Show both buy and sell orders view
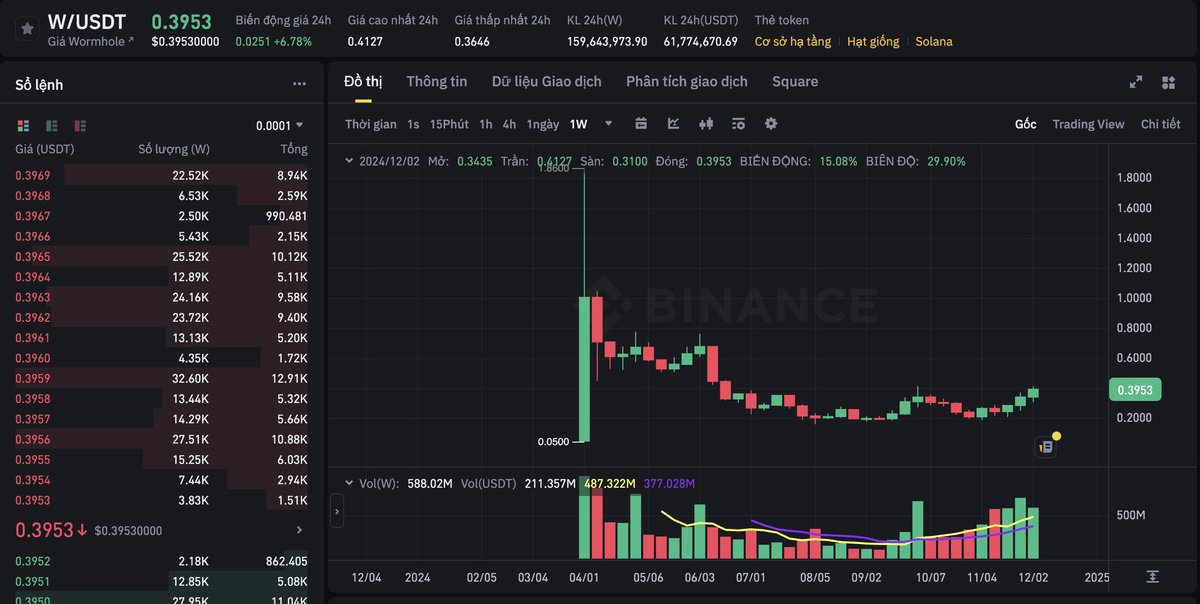 pos(23,125)
